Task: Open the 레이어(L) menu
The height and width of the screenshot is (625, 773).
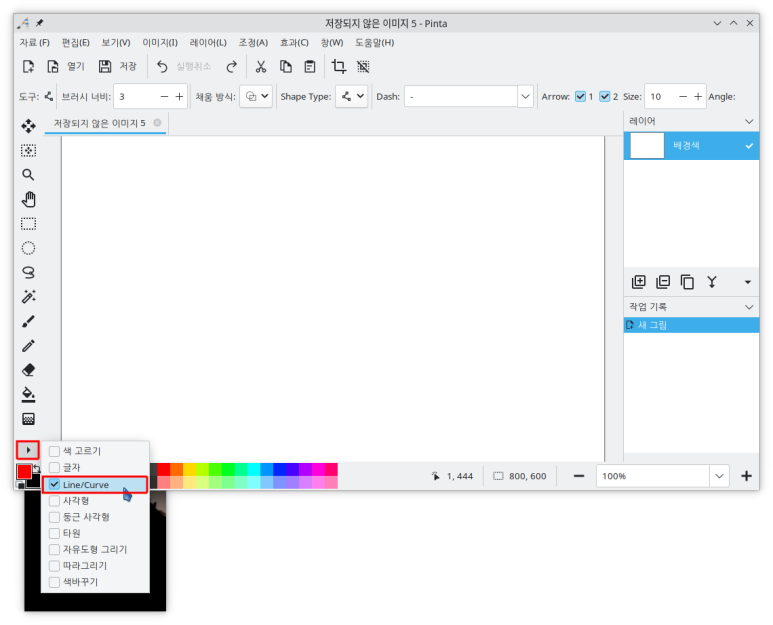Action: click(208, 43)
